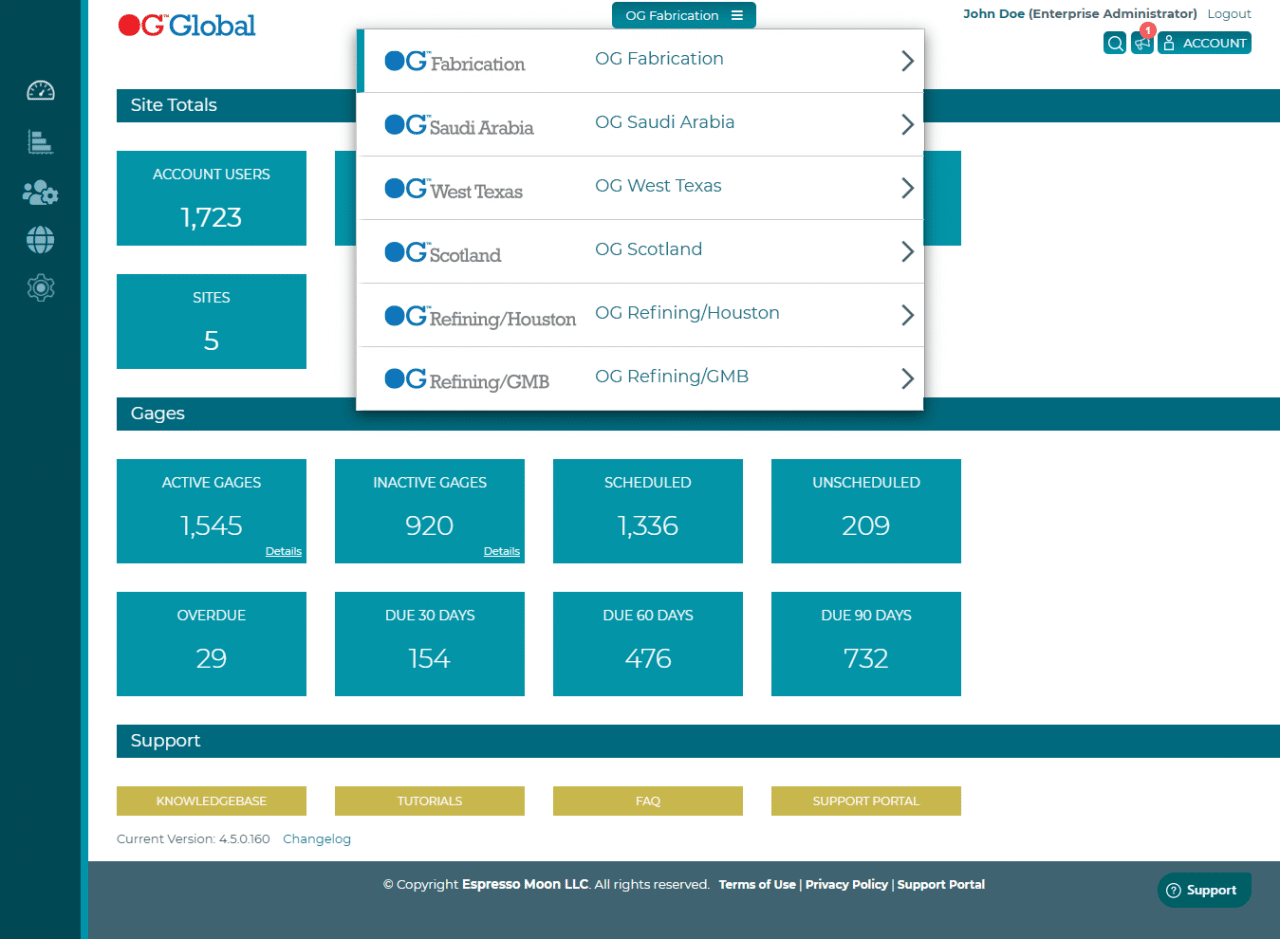Expand the OG Saudi Arabia site entry
The height and width of the screenshot is (939, 1280).
[906, 124]
